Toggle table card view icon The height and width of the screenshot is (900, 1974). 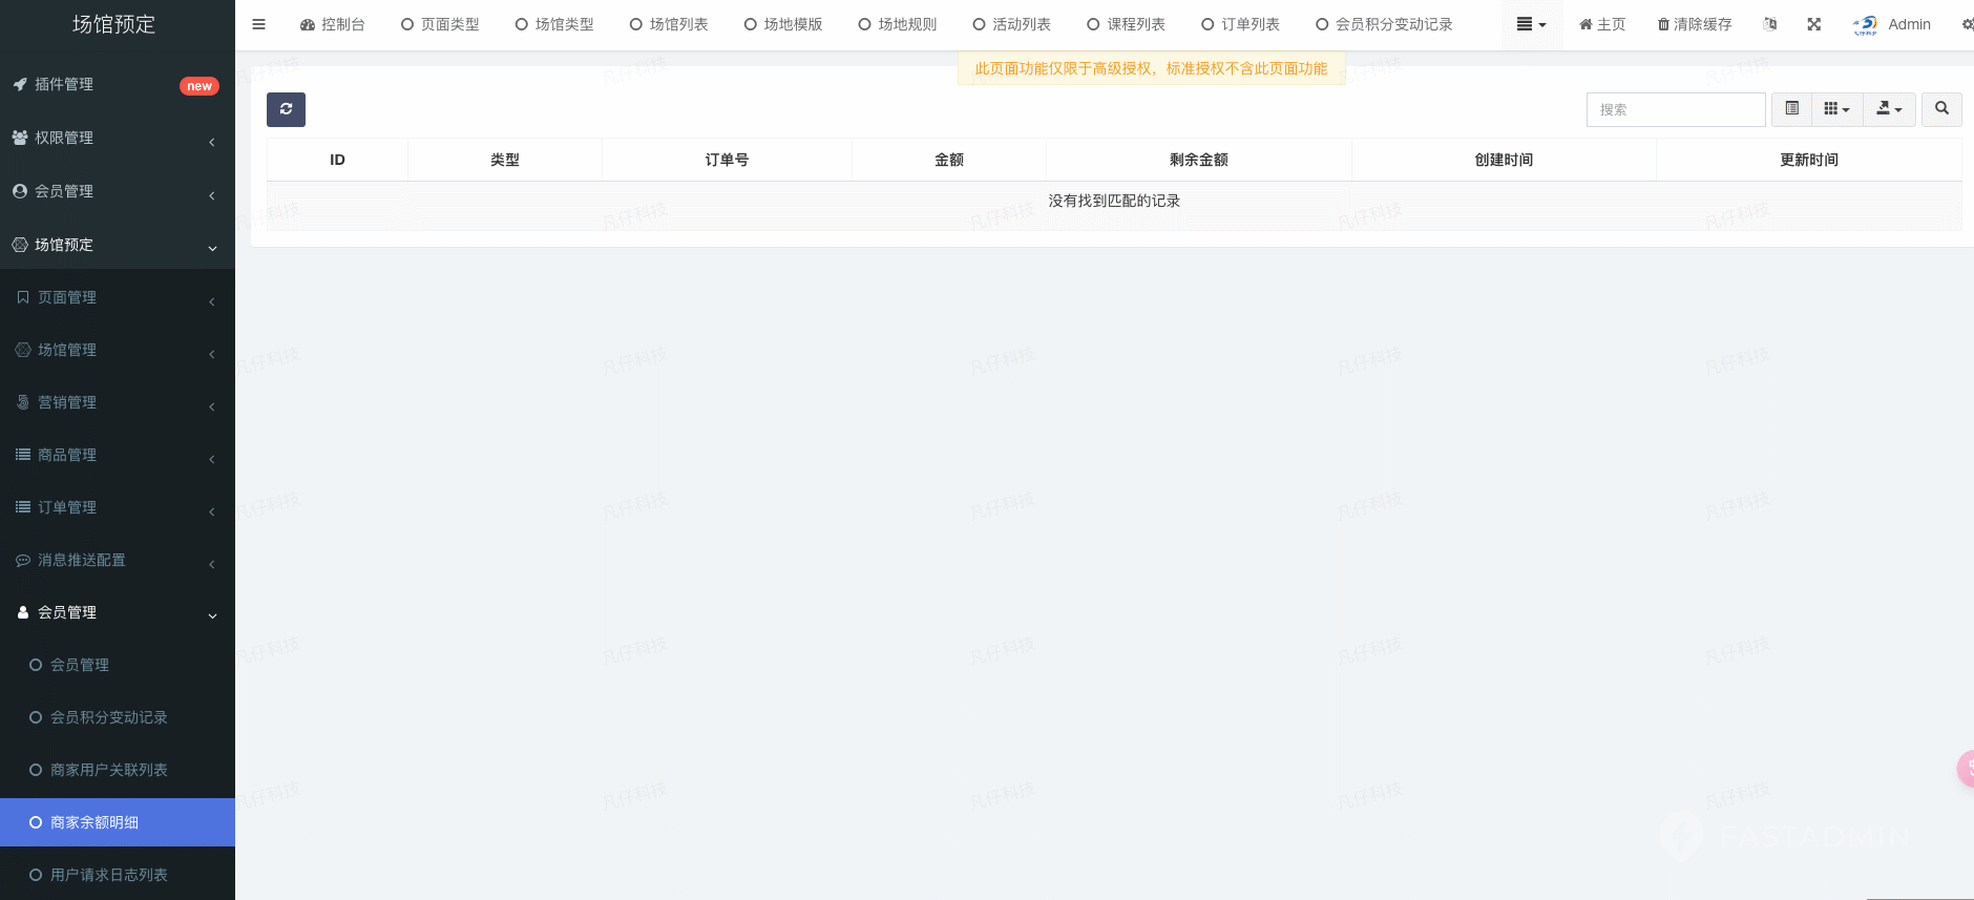point(1791,109)
